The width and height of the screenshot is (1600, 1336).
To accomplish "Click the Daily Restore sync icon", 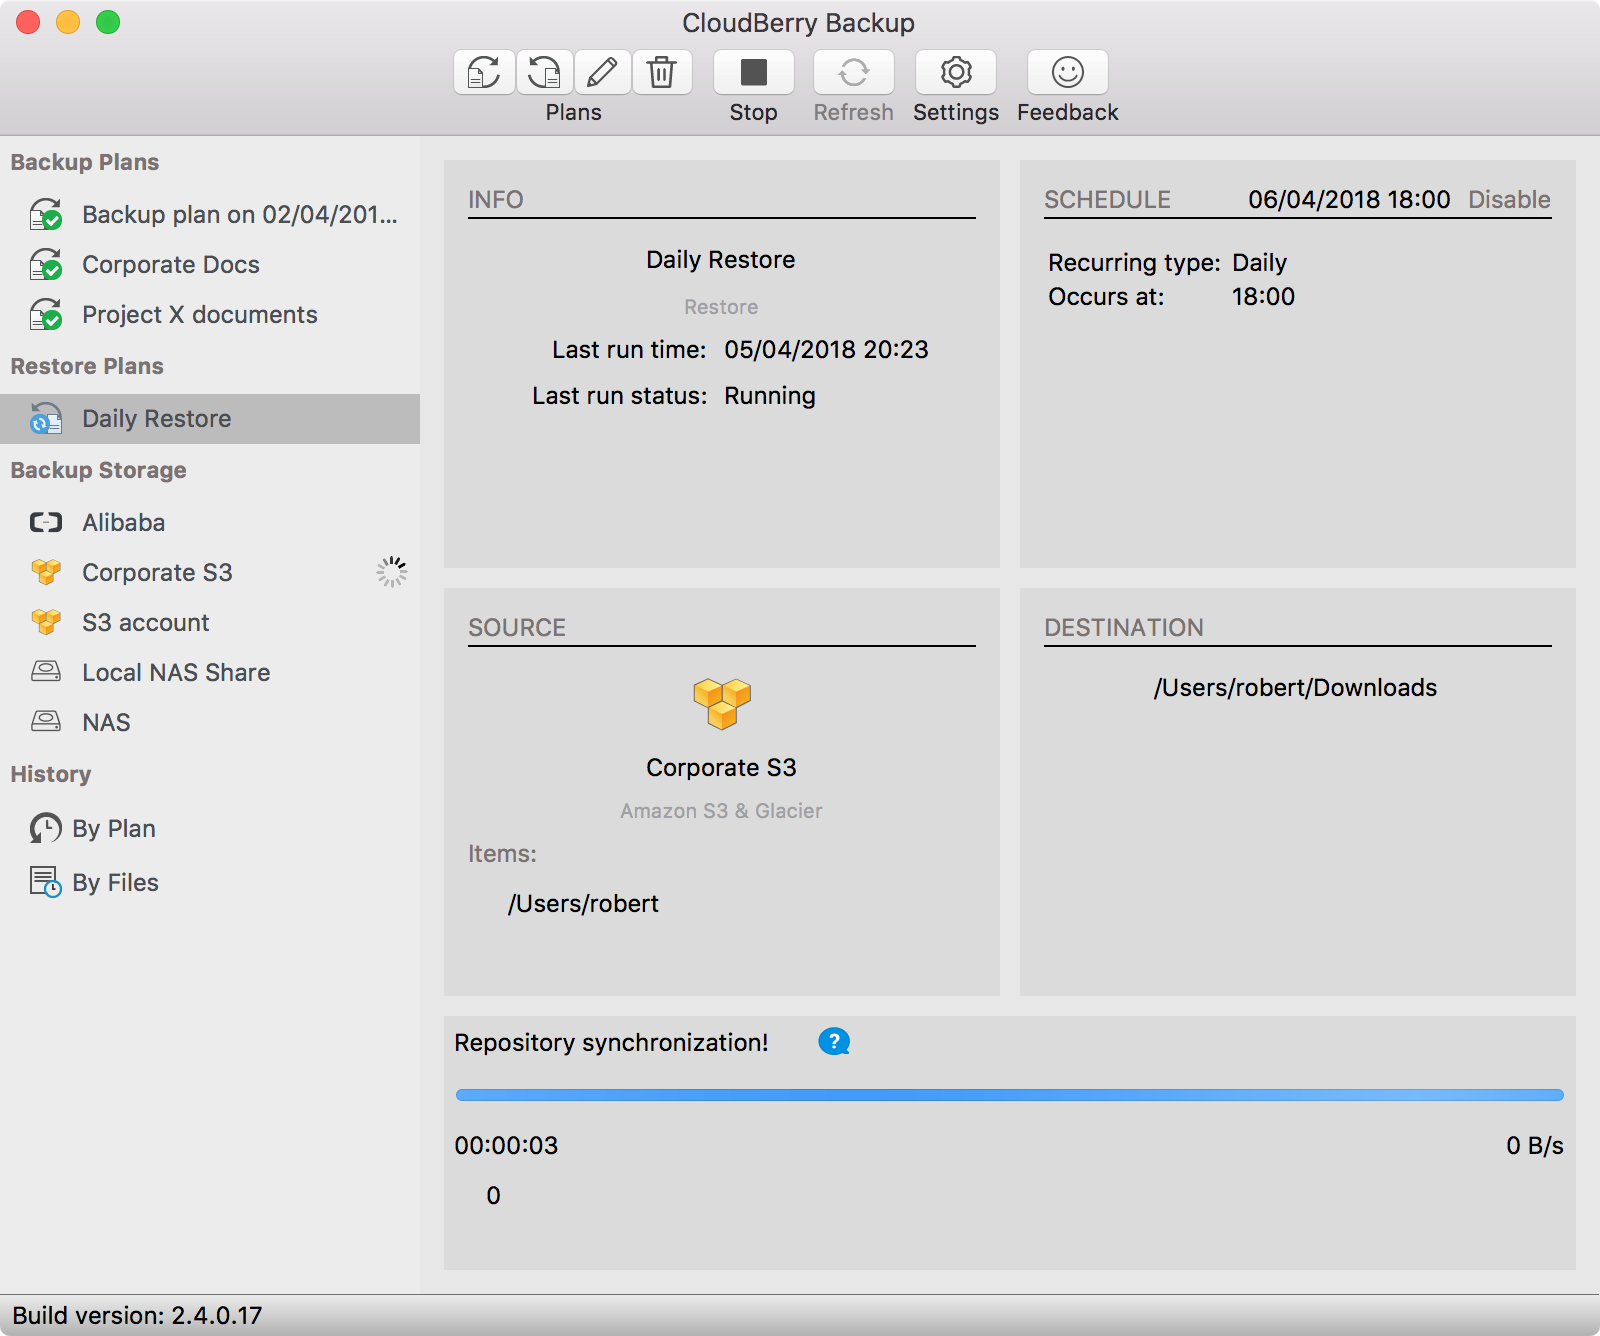I will click(x=46, y=418).
